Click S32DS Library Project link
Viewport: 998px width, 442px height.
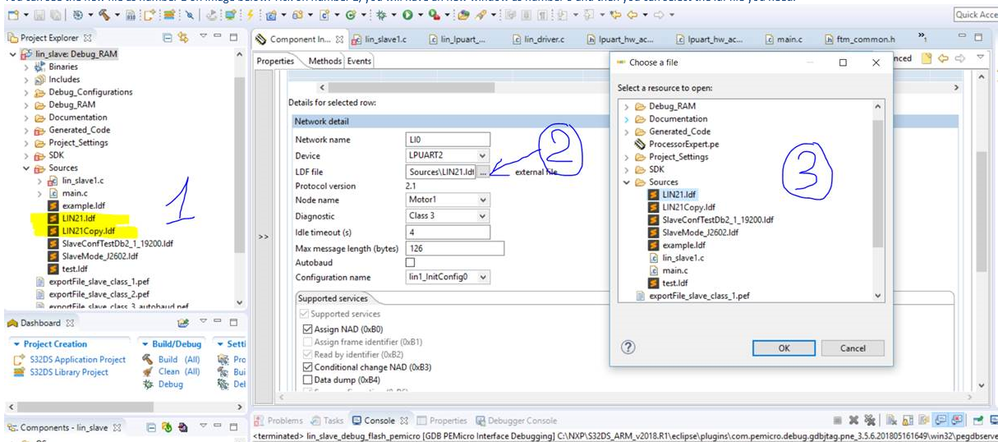pos(69,372)
